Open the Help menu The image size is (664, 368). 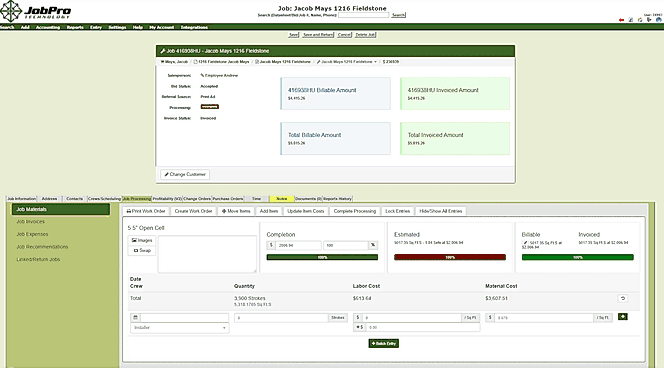[x=138, y=27]
